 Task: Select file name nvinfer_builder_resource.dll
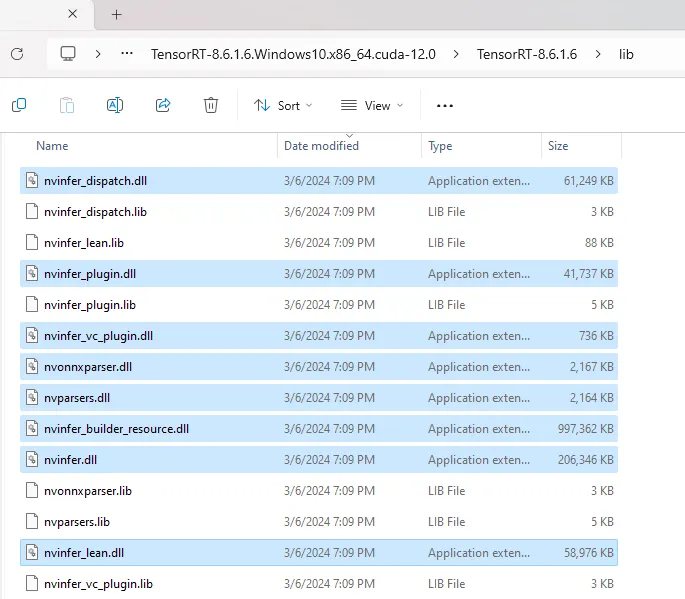[x=116, y=429]
